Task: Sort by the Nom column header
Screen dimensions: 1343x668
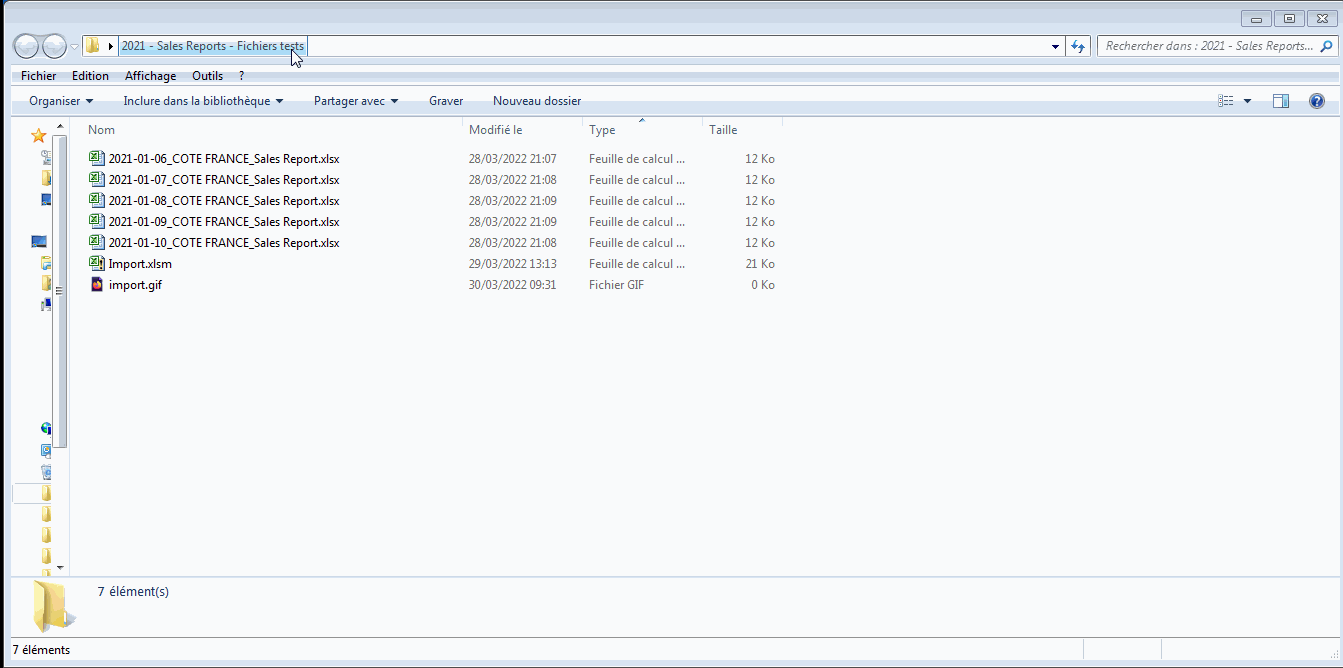Action: 101,130
